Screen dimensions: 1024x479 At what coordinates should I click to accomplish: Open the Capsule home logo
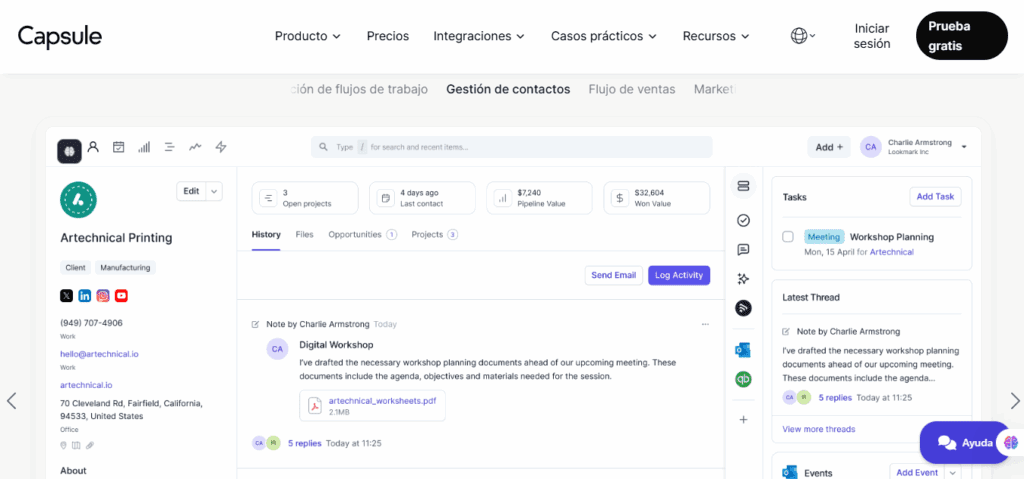59,36
